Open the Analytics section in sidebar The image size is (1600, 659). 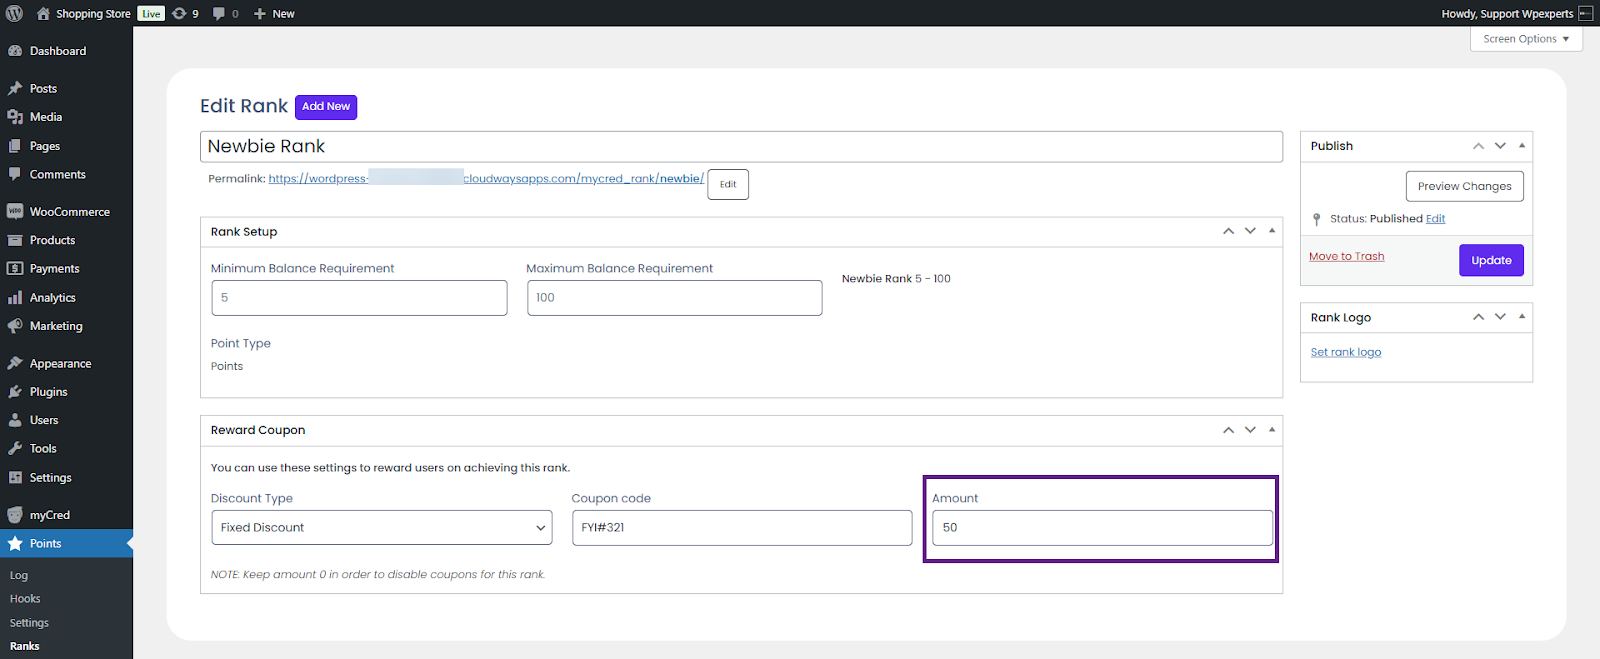tap(52, 298)
